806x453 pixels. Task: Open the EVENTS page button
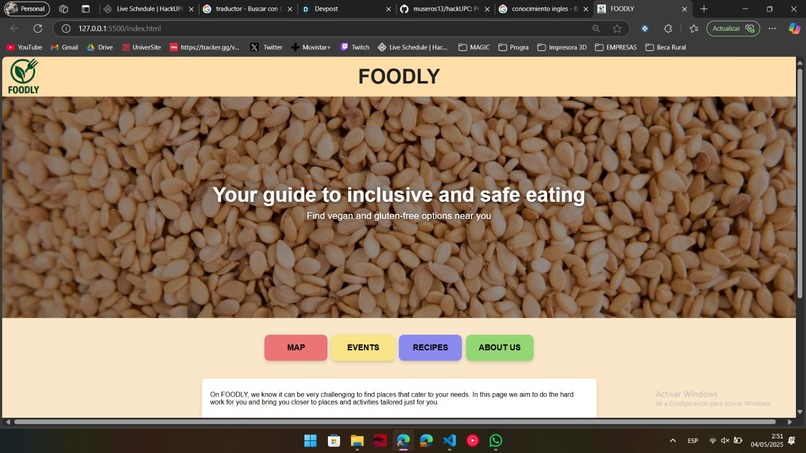point(363,348)
